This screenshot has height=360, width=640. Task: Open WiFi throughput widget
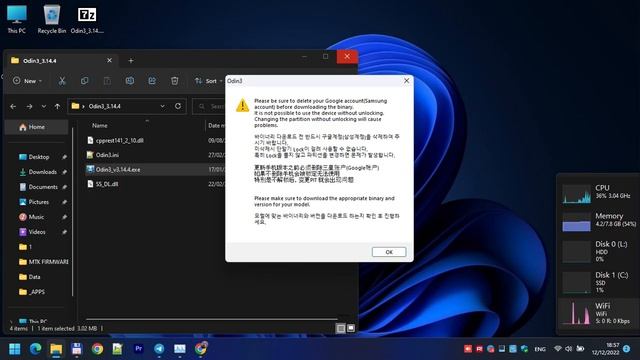tap(598, 313)
